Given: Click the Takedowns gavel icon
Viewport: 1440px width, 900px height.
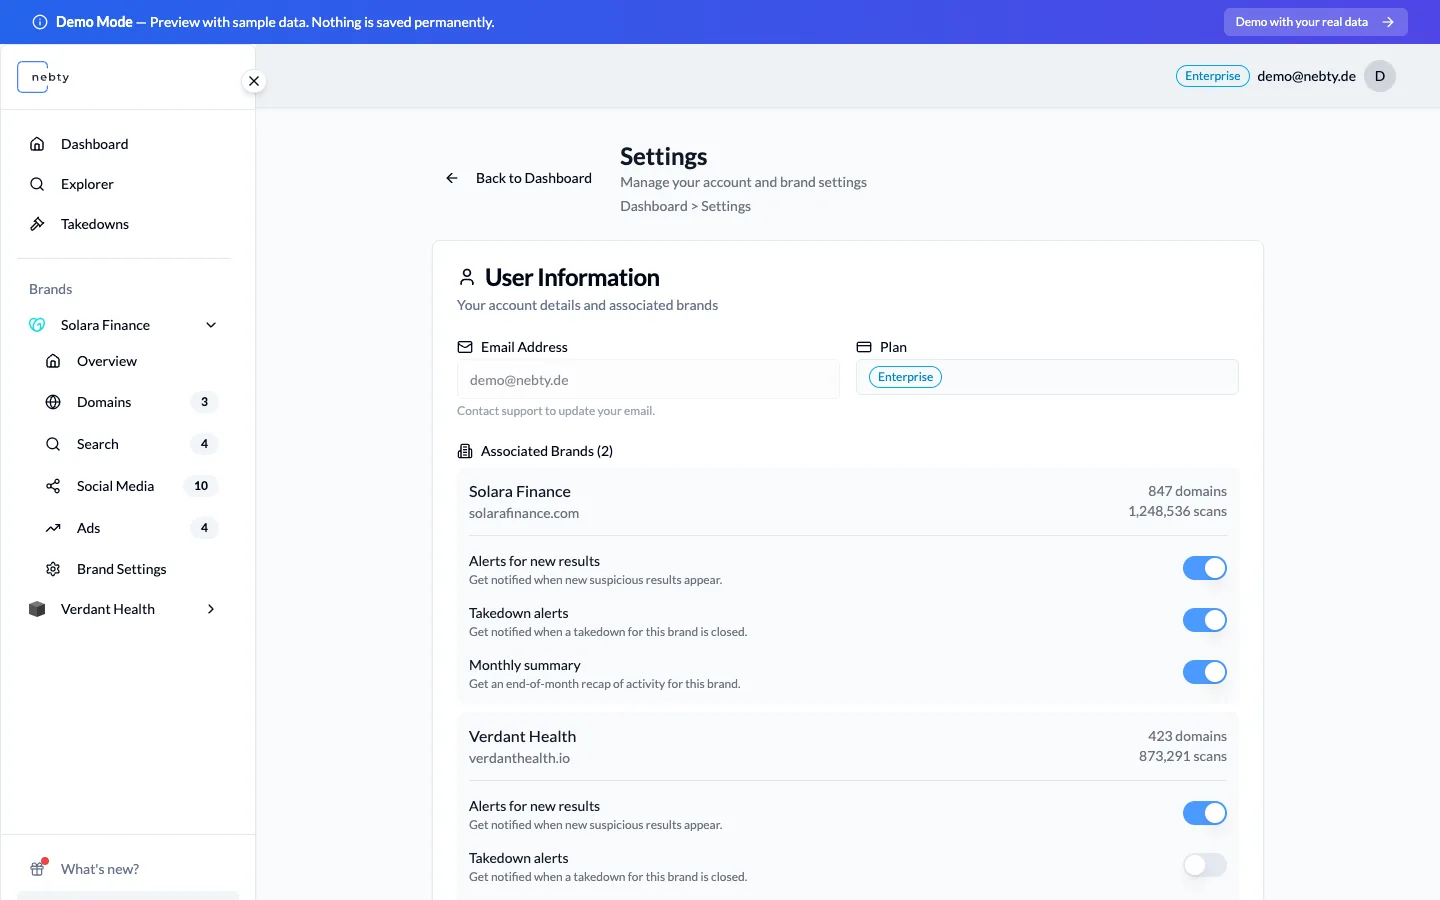Looking at the screenshot, I should pyautogui.click(x=37, y=224).
